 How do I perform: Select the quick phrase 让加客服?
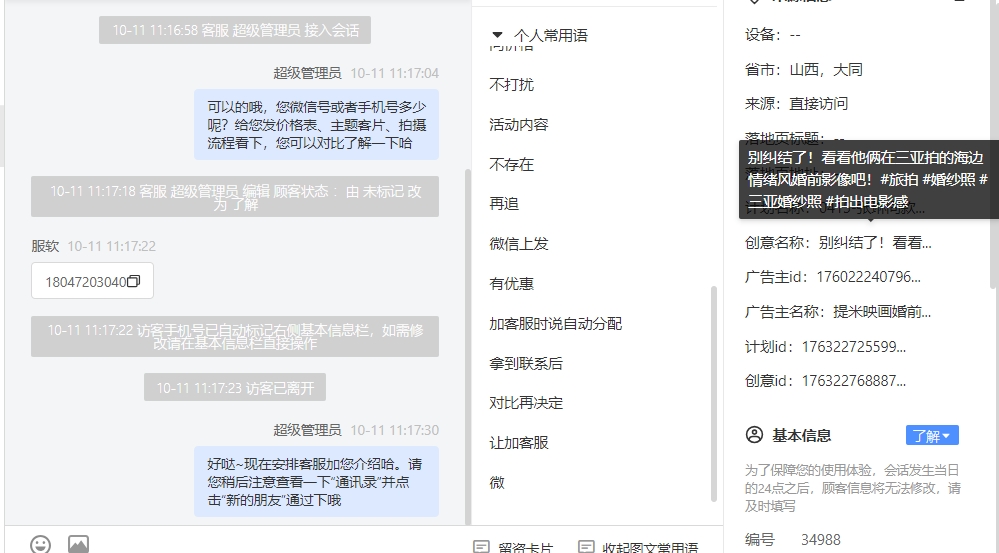[519, 443]
